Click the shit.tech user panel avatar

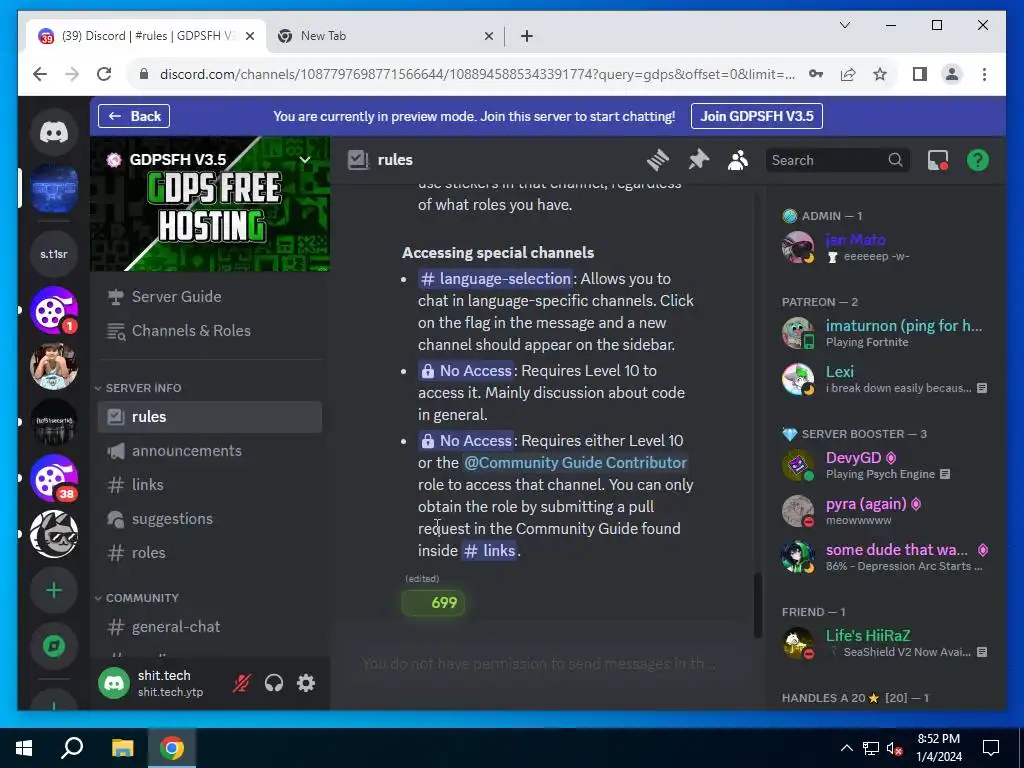coord(114,683)
